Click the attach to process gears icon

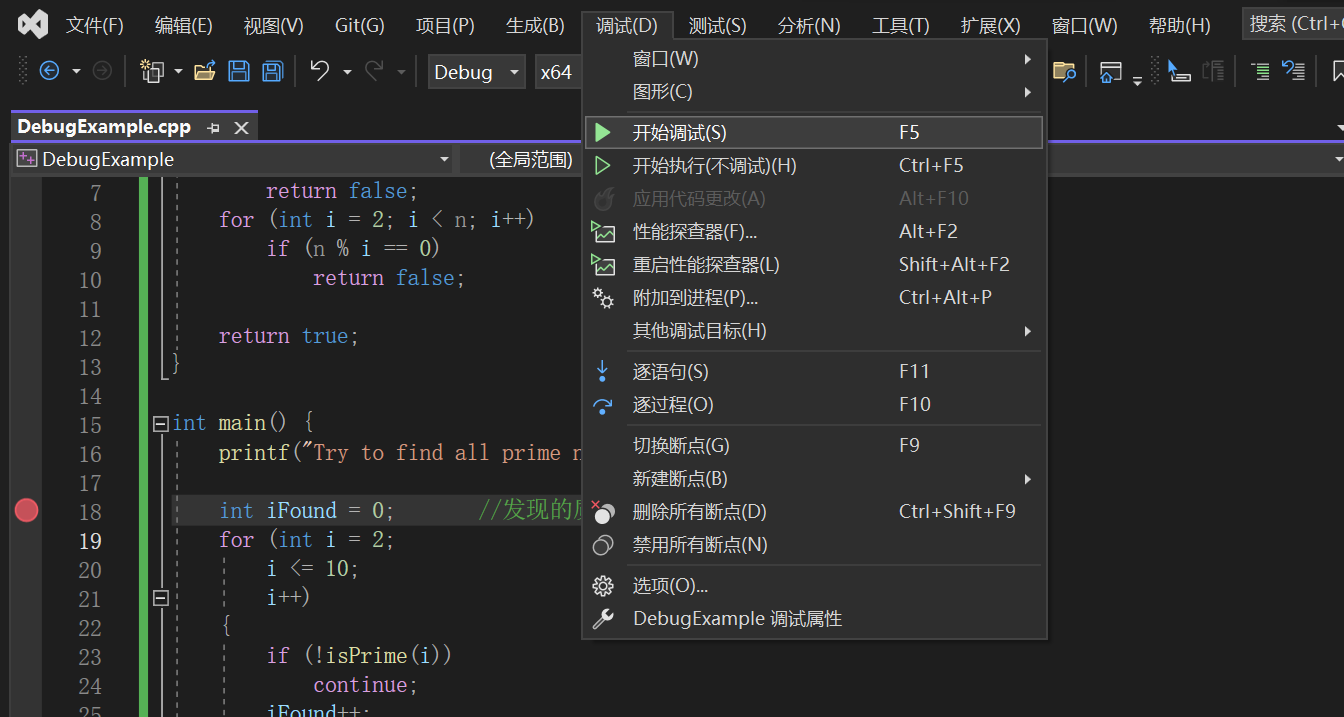pos(603,297)
